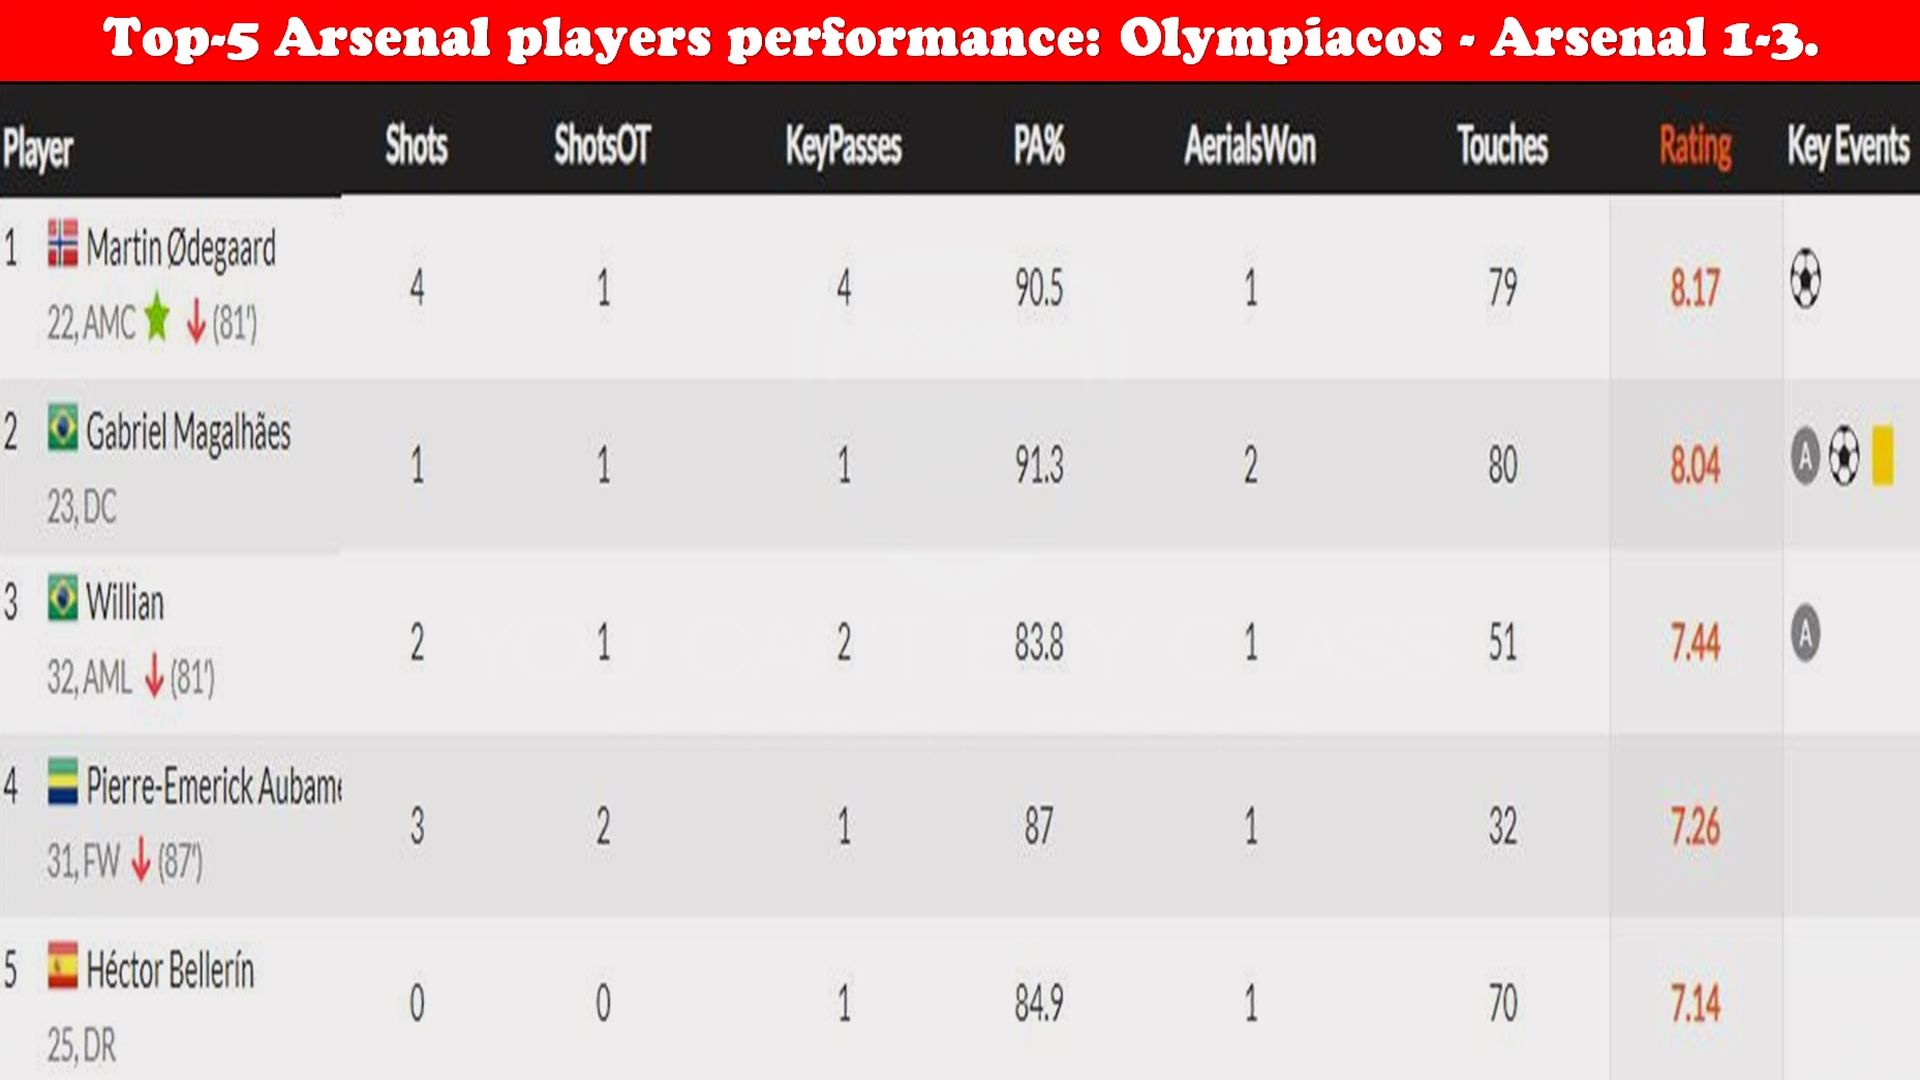Click Willian's assist icon

1805,633
